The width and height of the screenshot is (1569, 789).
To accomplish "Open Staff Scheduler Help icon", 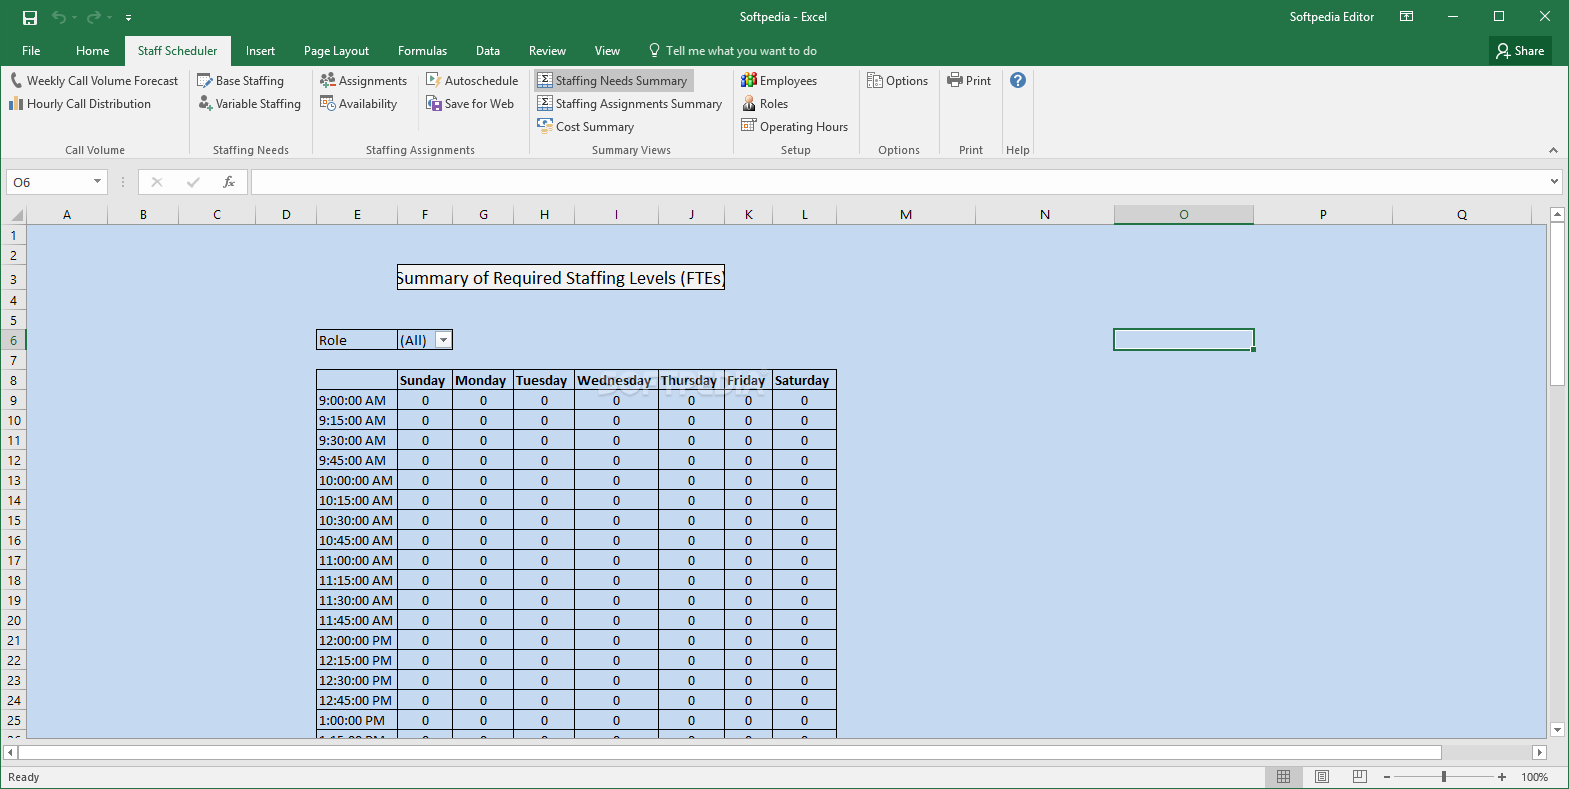I will [1018, 80].
